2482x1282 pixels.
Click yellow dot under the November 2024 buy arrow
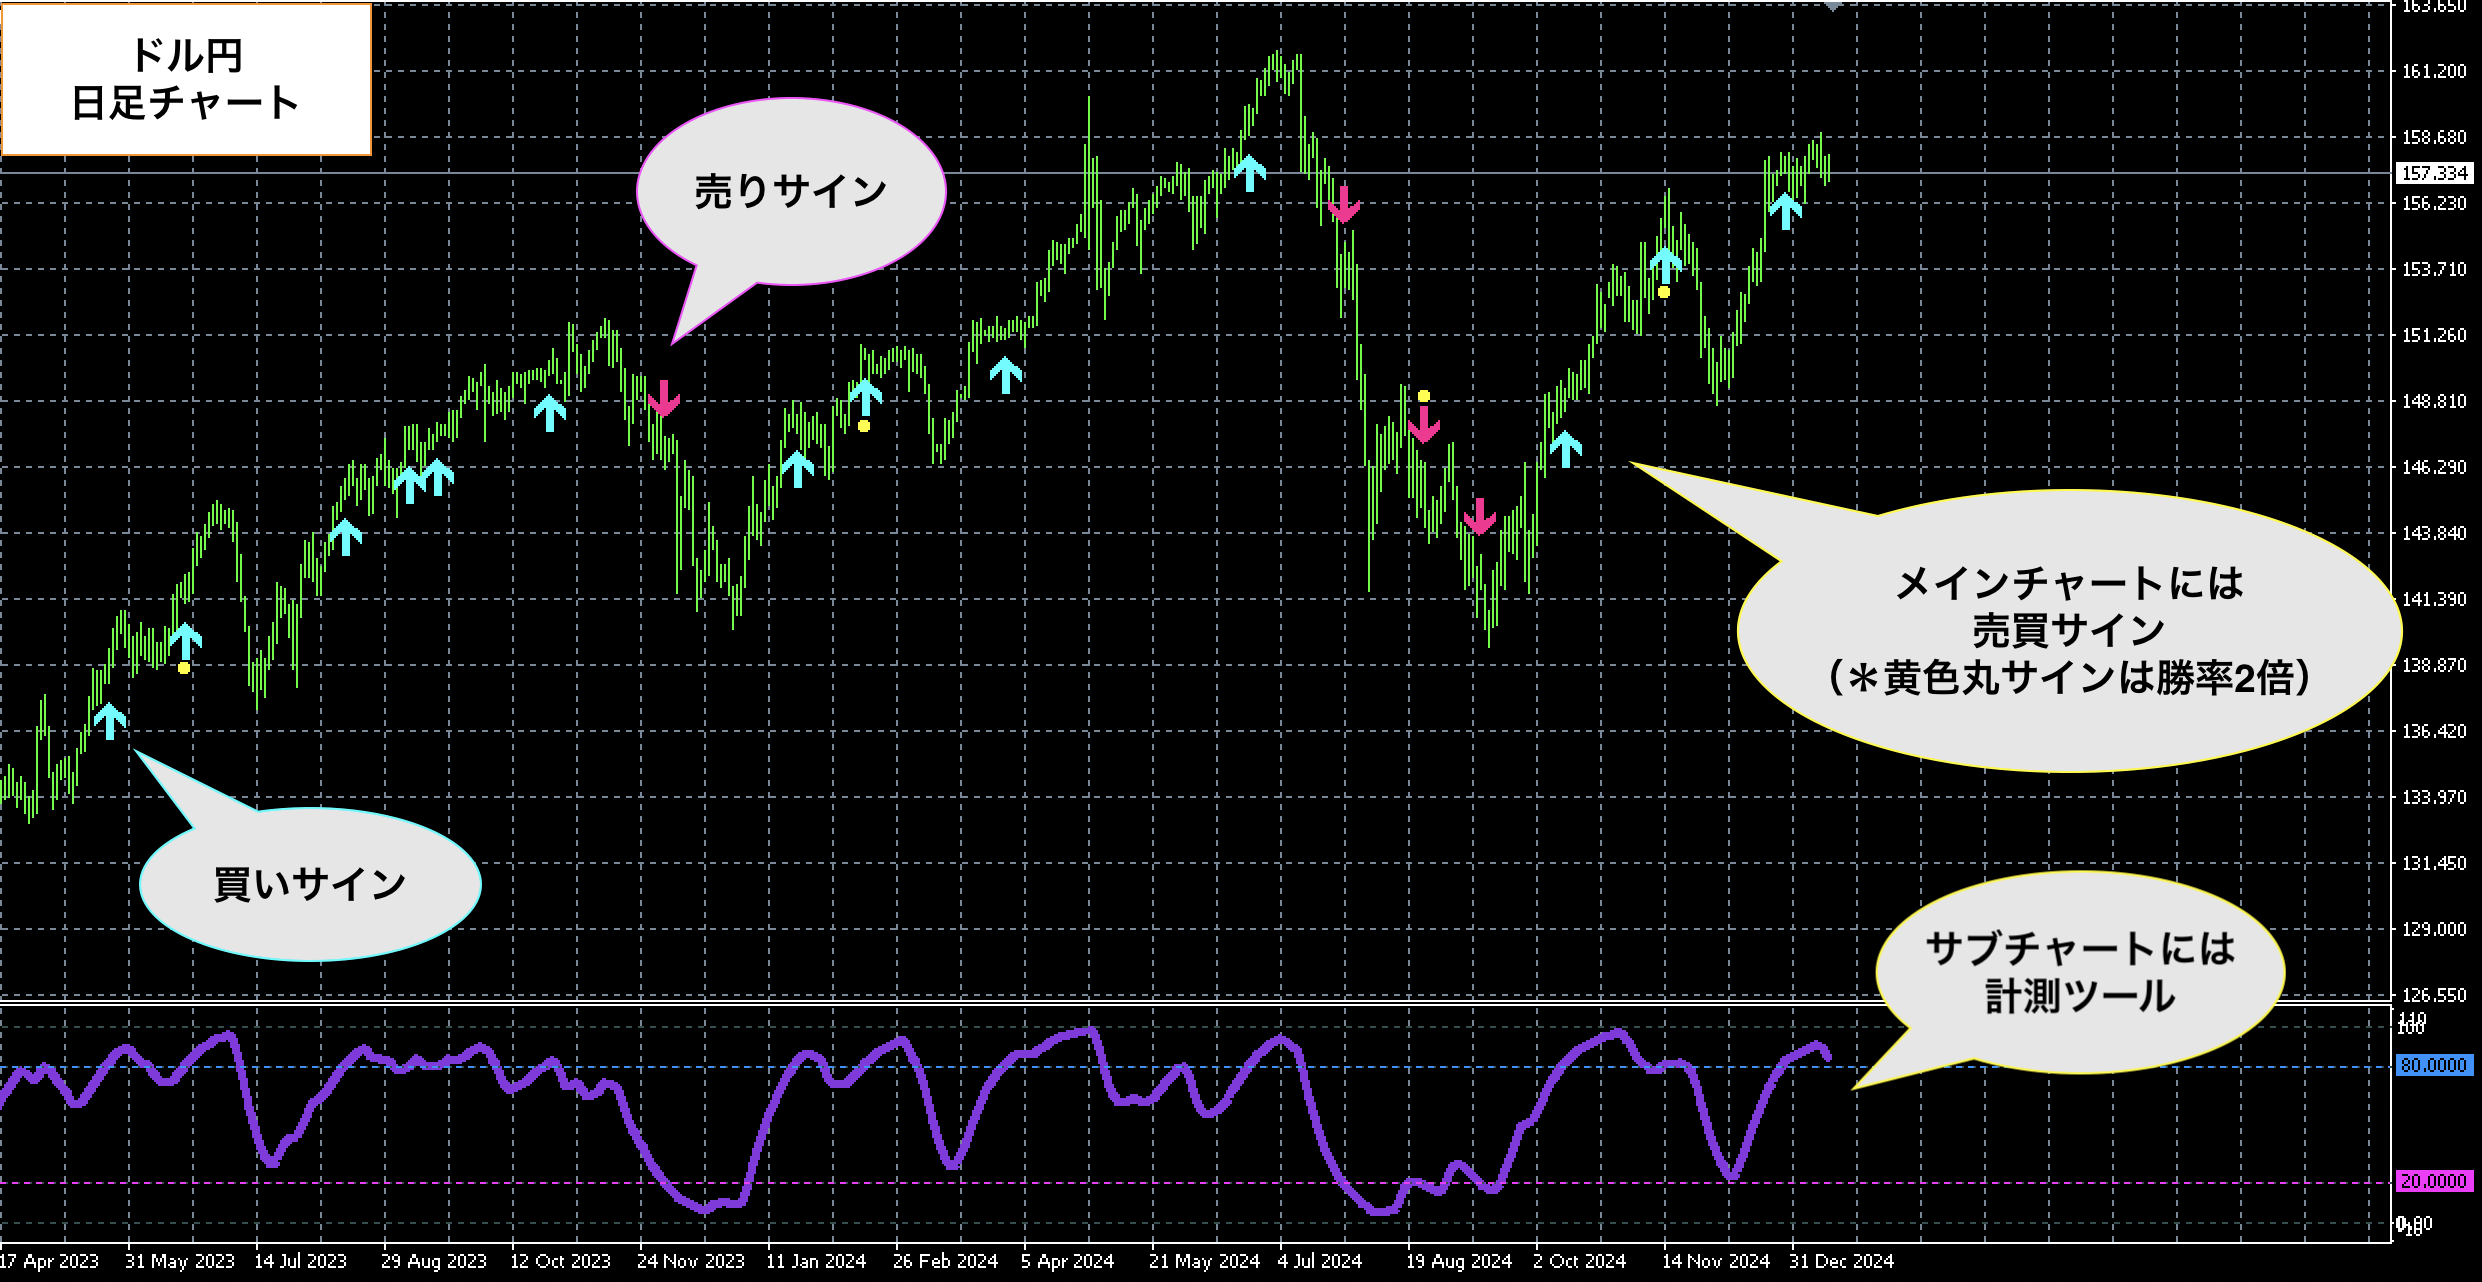[x=1664, y=292]
